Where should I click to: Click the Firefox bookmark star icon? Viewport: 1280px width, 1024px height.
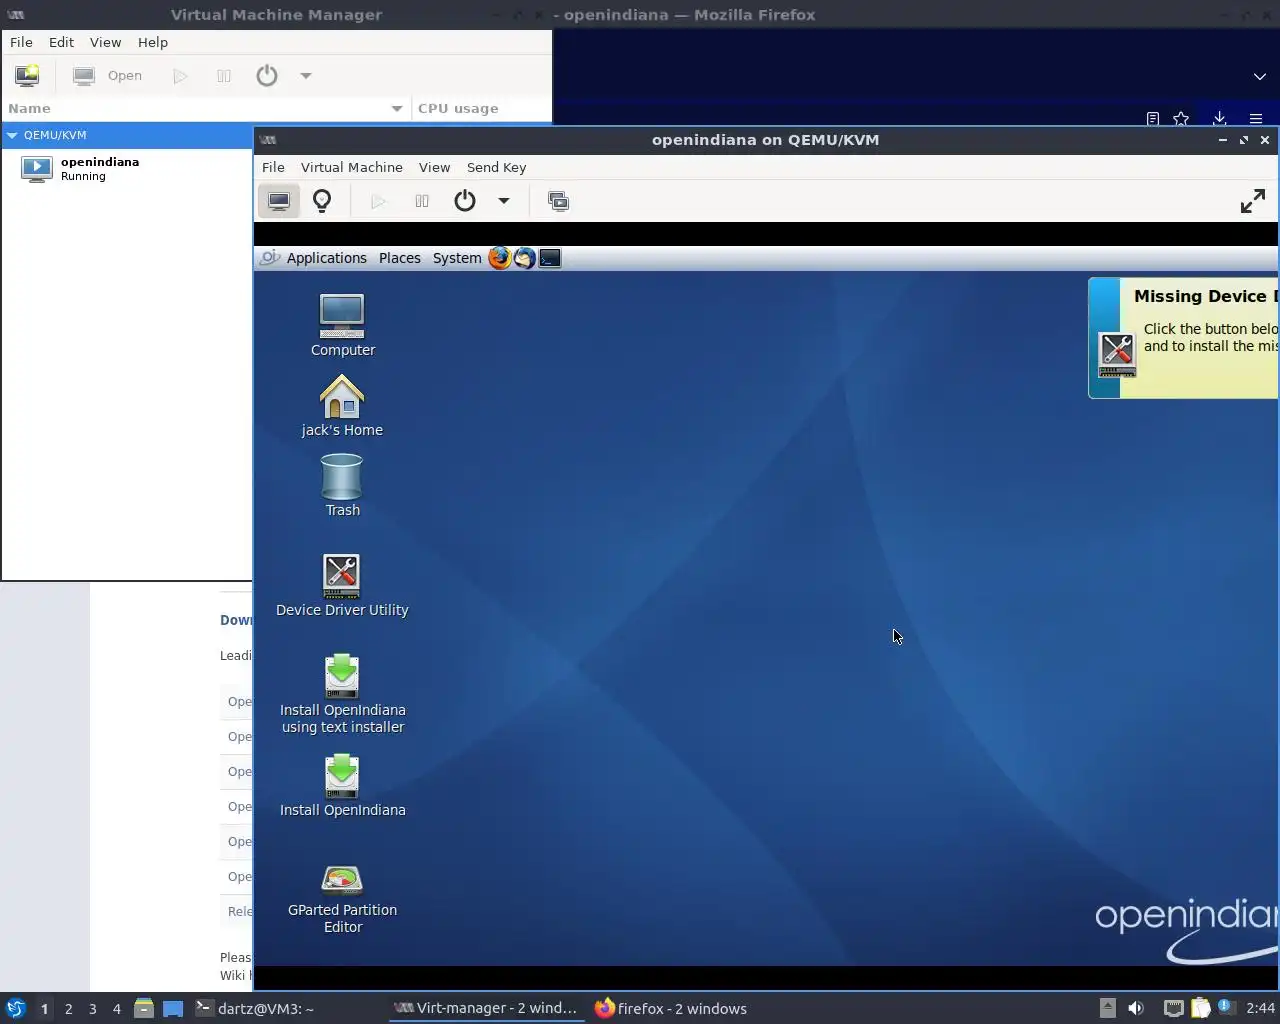(1181, 118)
